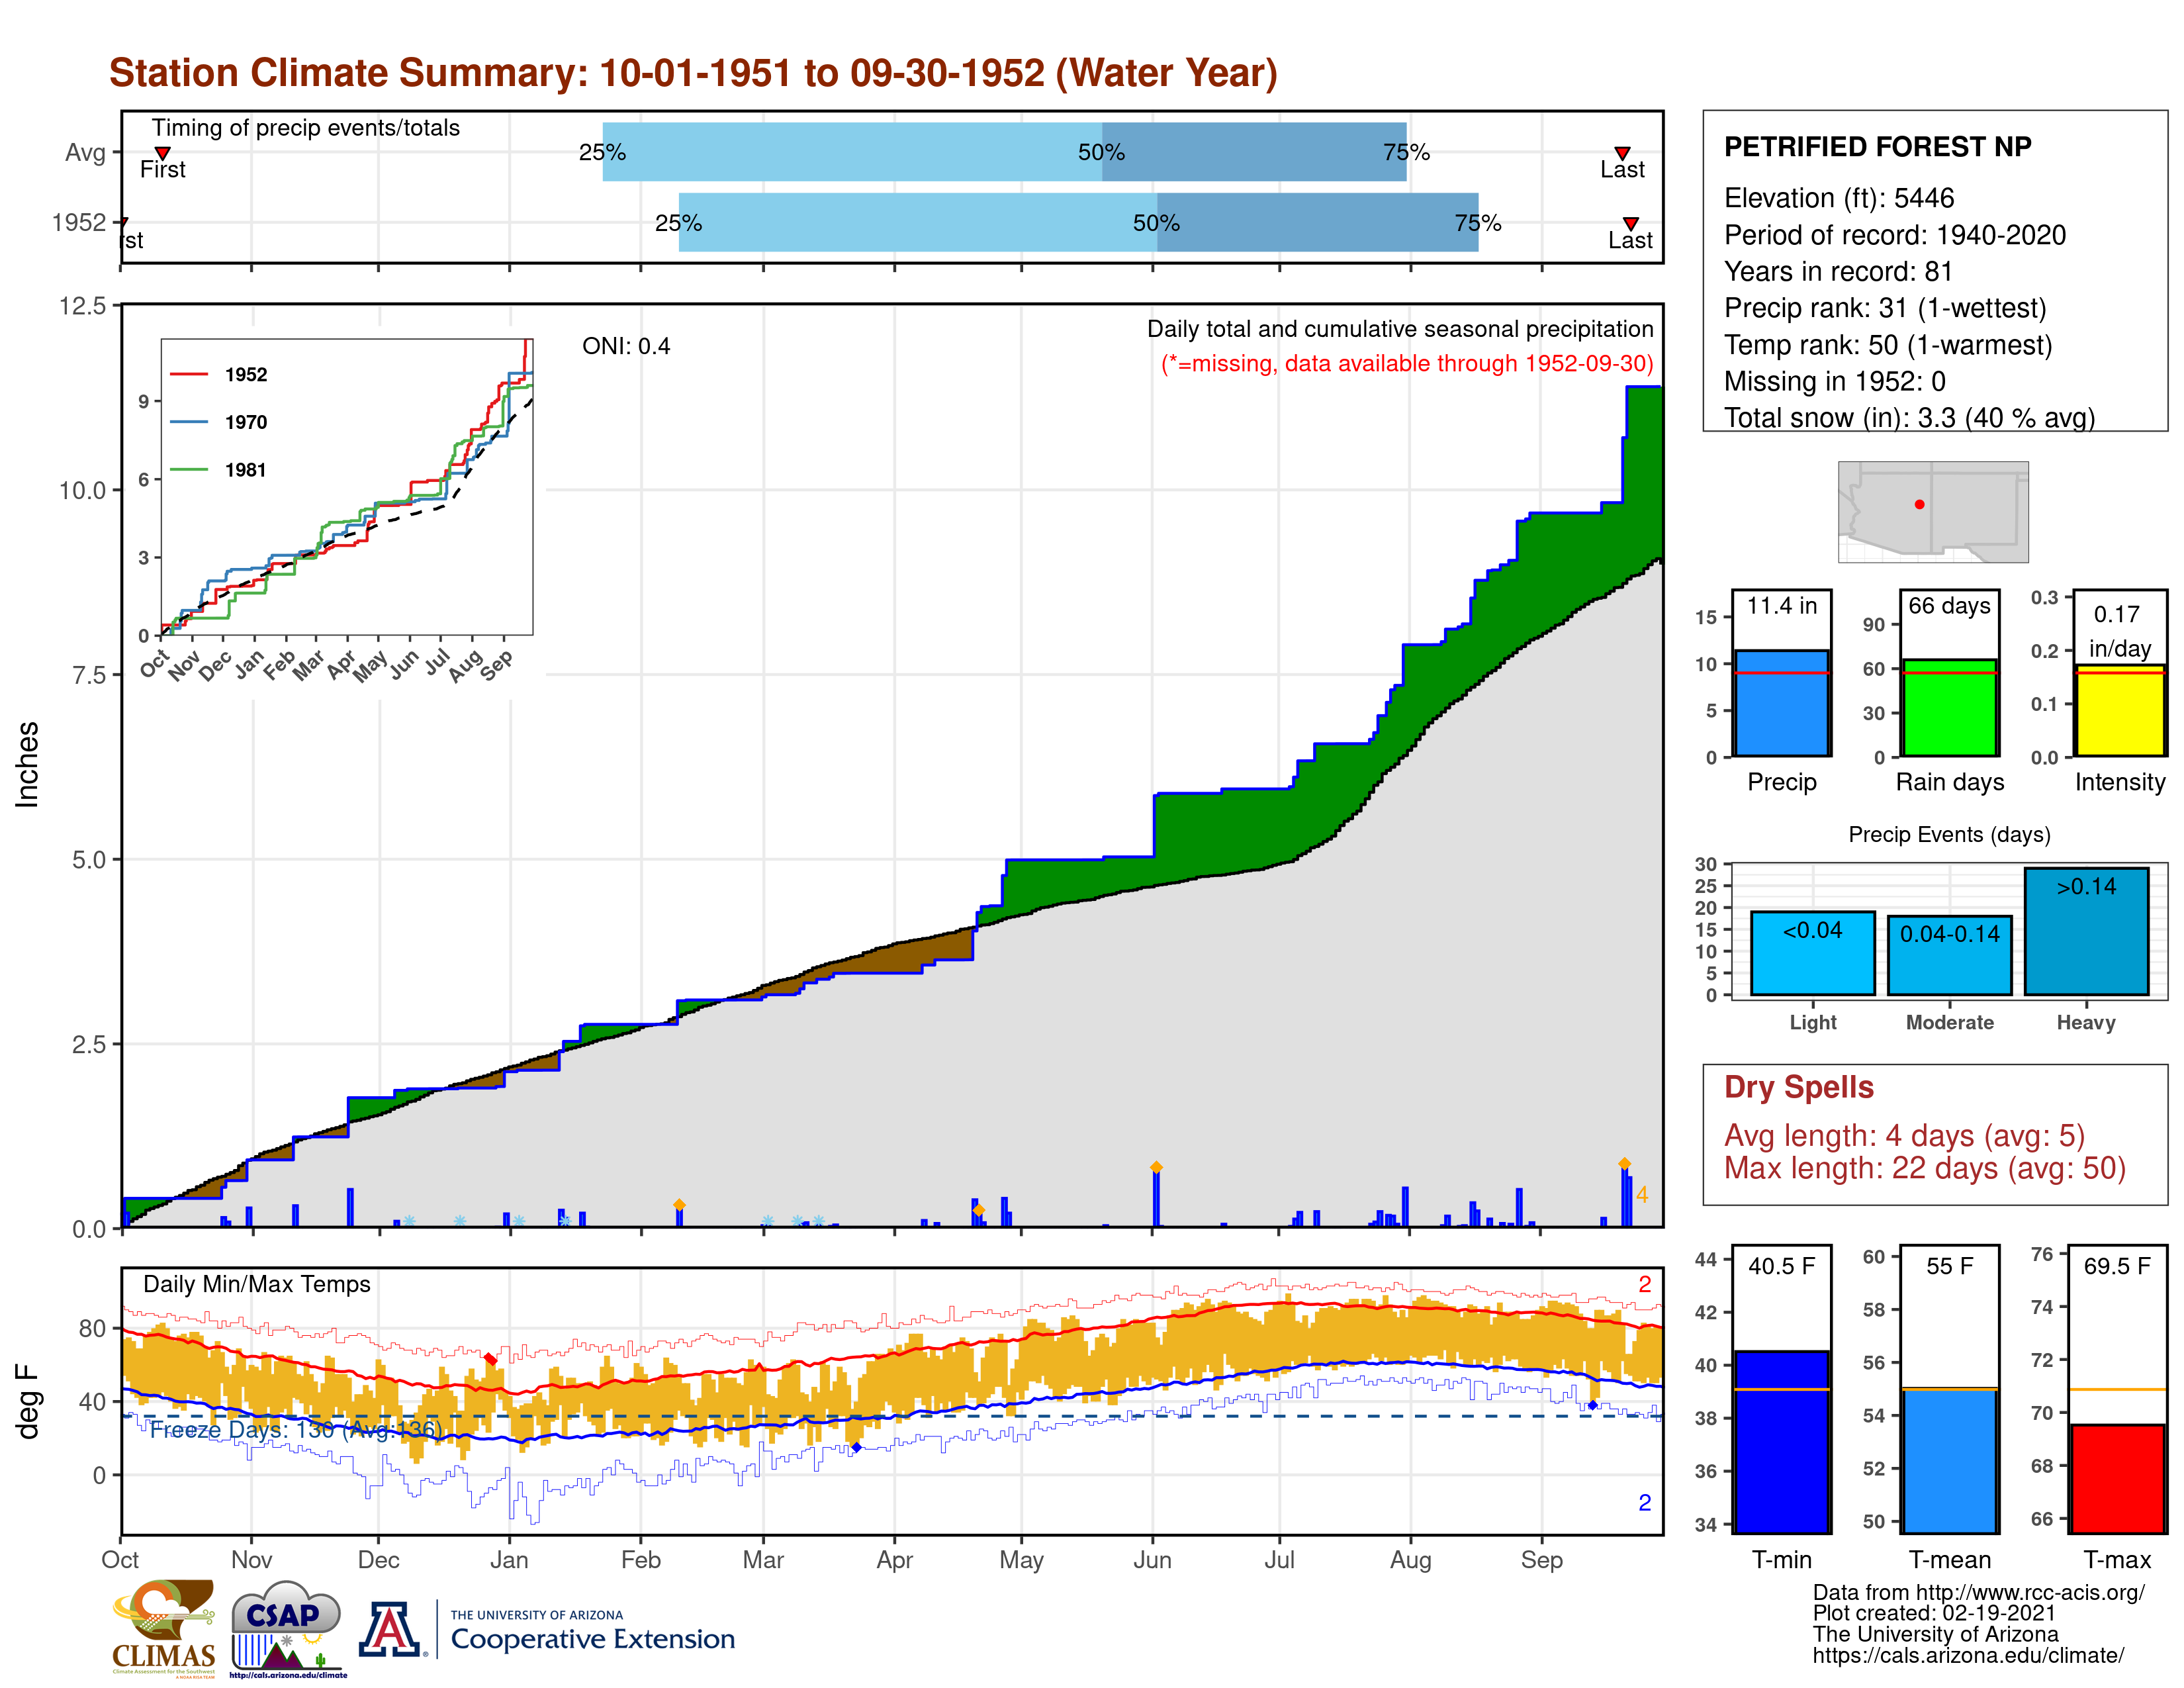Click the http://www.rcc-acis.org/ data source link
Screen dimensions: 2184x1688
(x=2030, y=1592)
